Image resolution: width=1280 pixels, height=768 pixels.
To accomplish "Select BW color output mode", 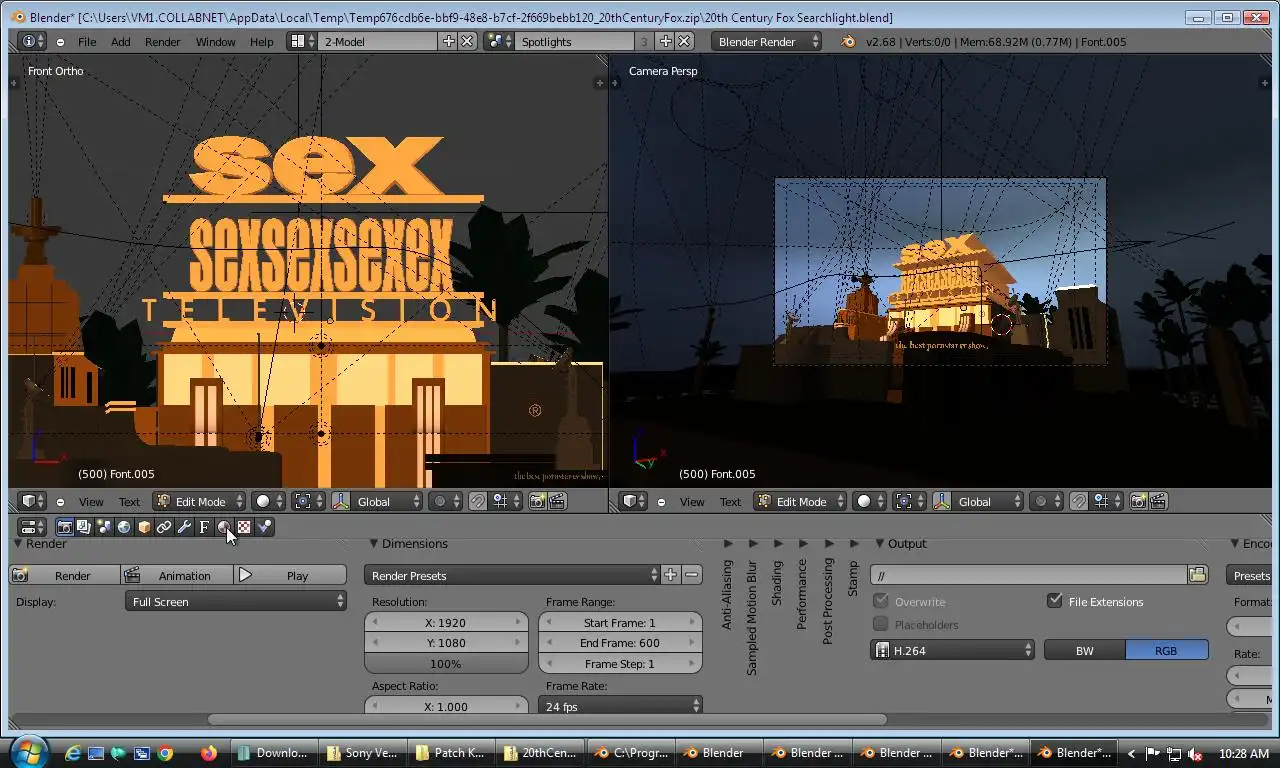I will point(1085,650).
